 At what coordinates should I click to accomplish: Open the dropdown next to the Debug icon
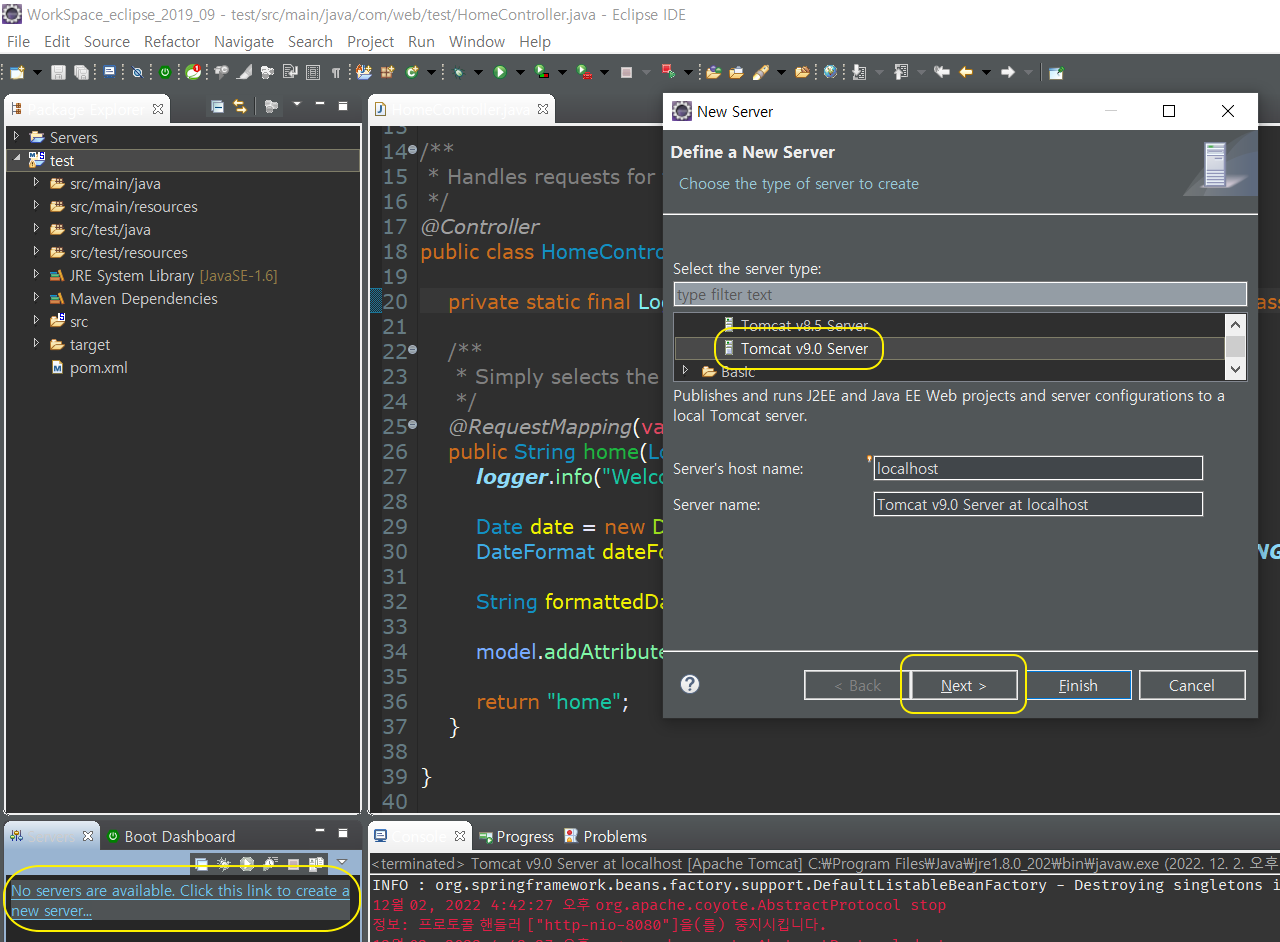478,72
